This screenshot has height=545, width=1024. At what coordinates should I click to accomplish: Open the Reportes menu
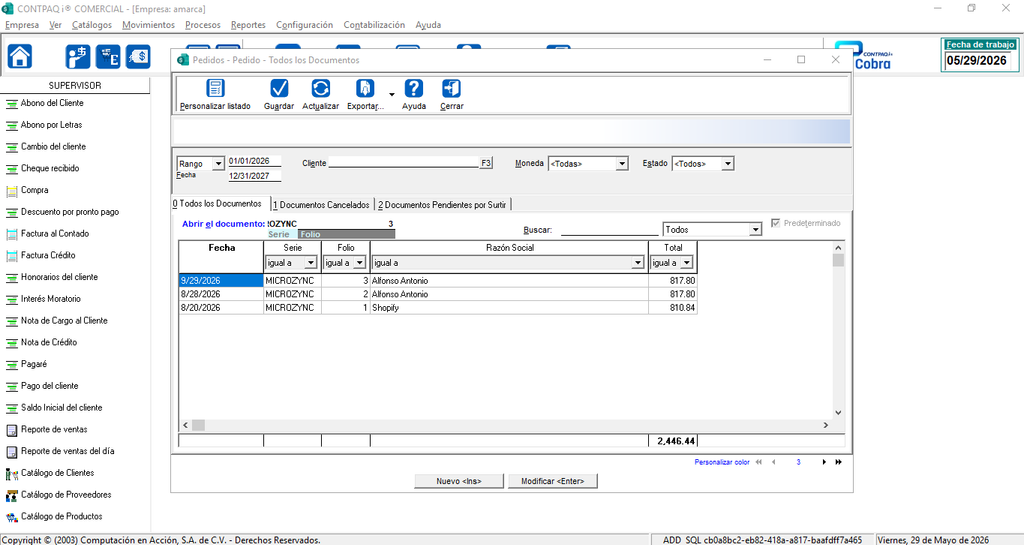click(x=248, y=25)
